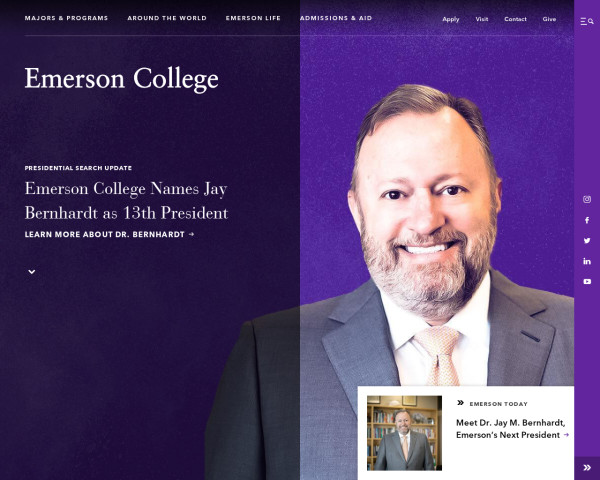Click the double-arrow icon in bottom-right corner
Screen dimensions: 600x480
click(587, 467)
